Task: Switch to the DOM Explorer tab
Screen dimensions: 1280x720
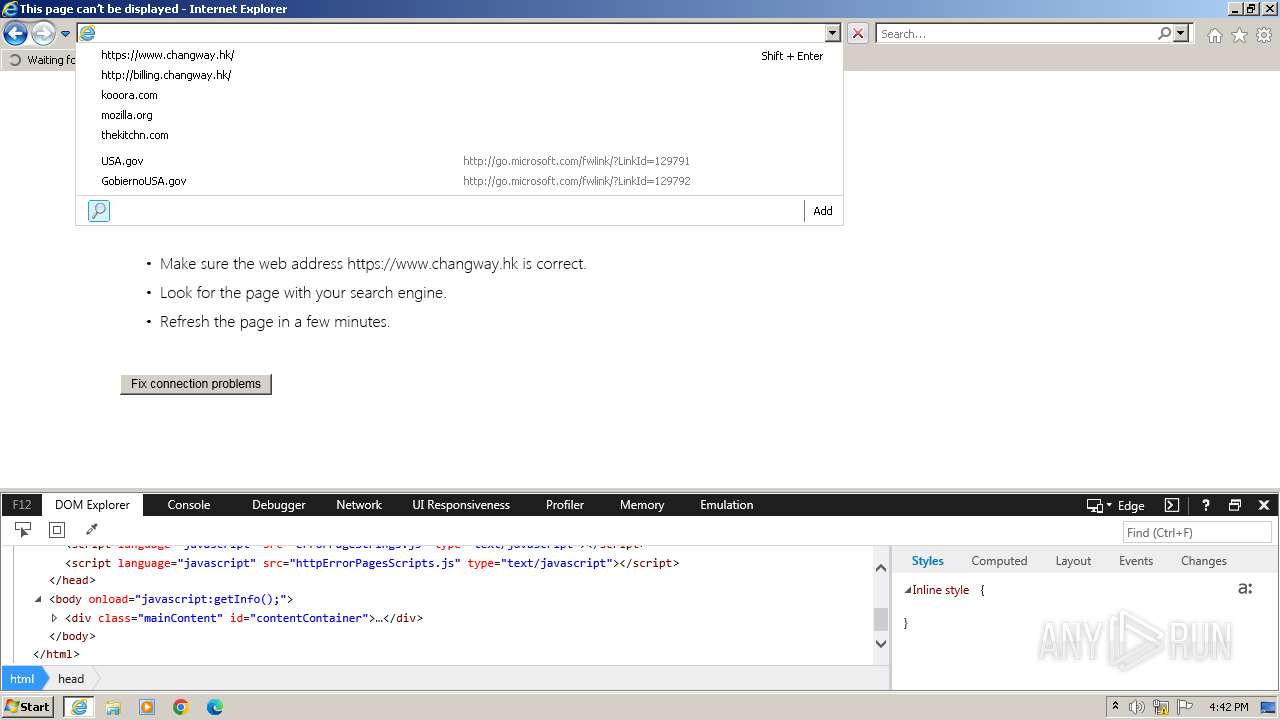Action: [92, 505]
